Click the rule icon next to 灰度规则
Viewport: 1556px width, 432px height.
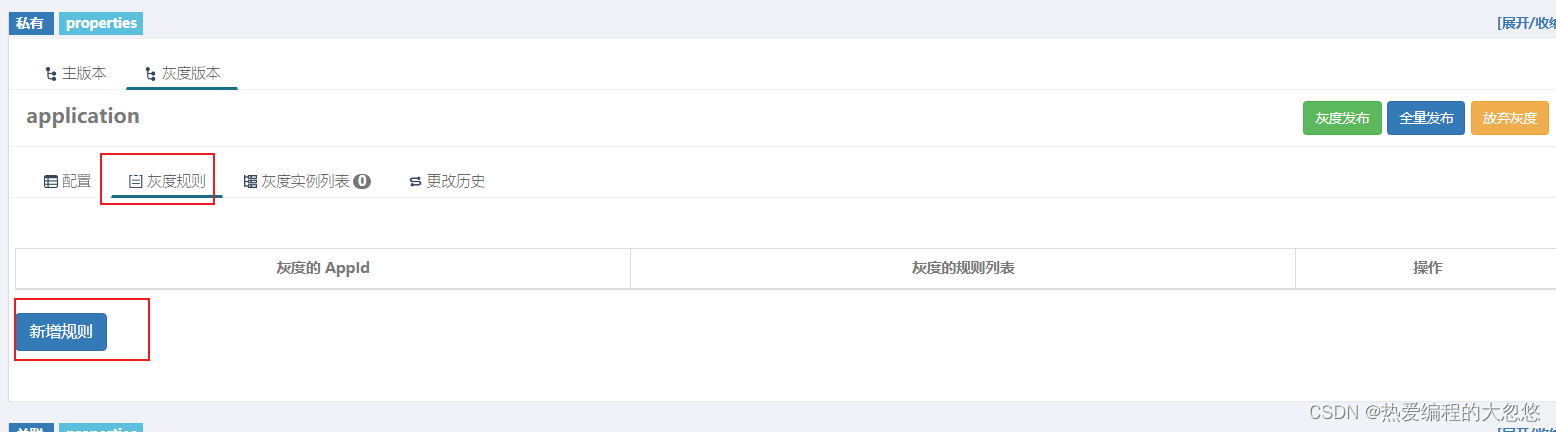(x=136, y=182)
